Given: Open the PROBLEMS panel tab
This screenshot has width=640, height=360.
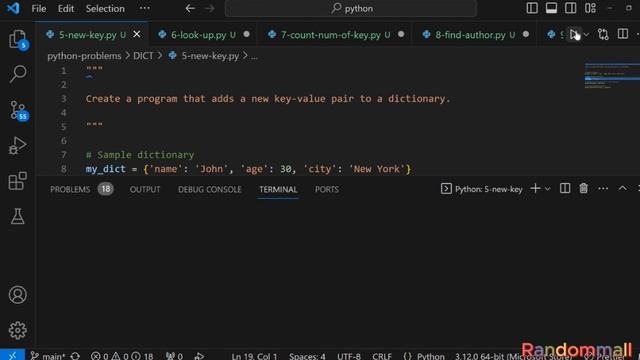Looking at the screenshot, I should tap(81, 189).
